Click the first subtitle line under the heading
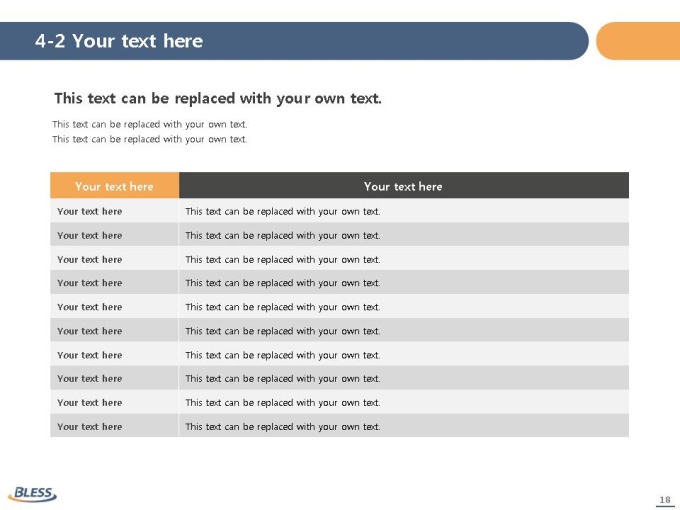This screenshot has height=510, width=680. click(150, 124)
